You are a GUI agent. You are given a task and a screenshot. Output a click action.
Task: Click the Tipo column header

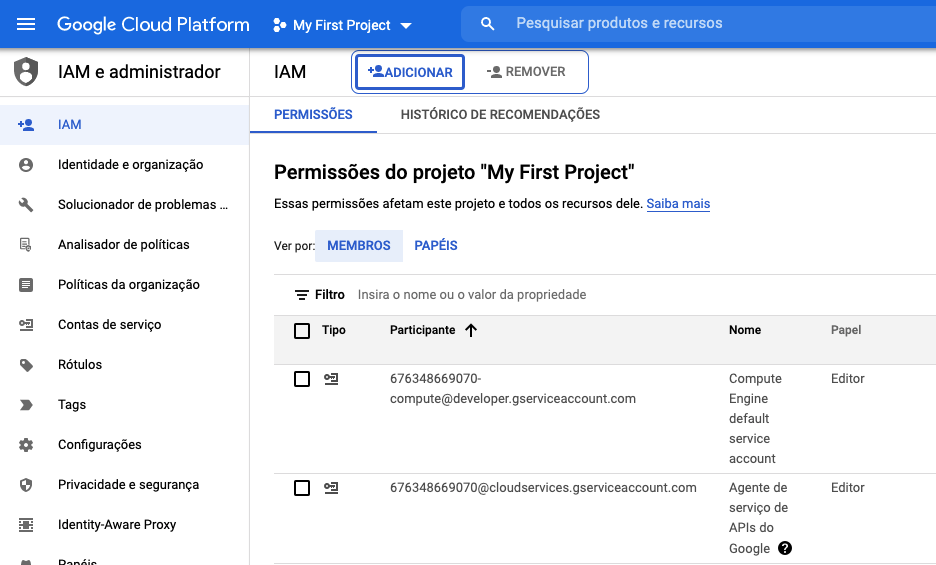pyautogui.click(x=334, y=330)
